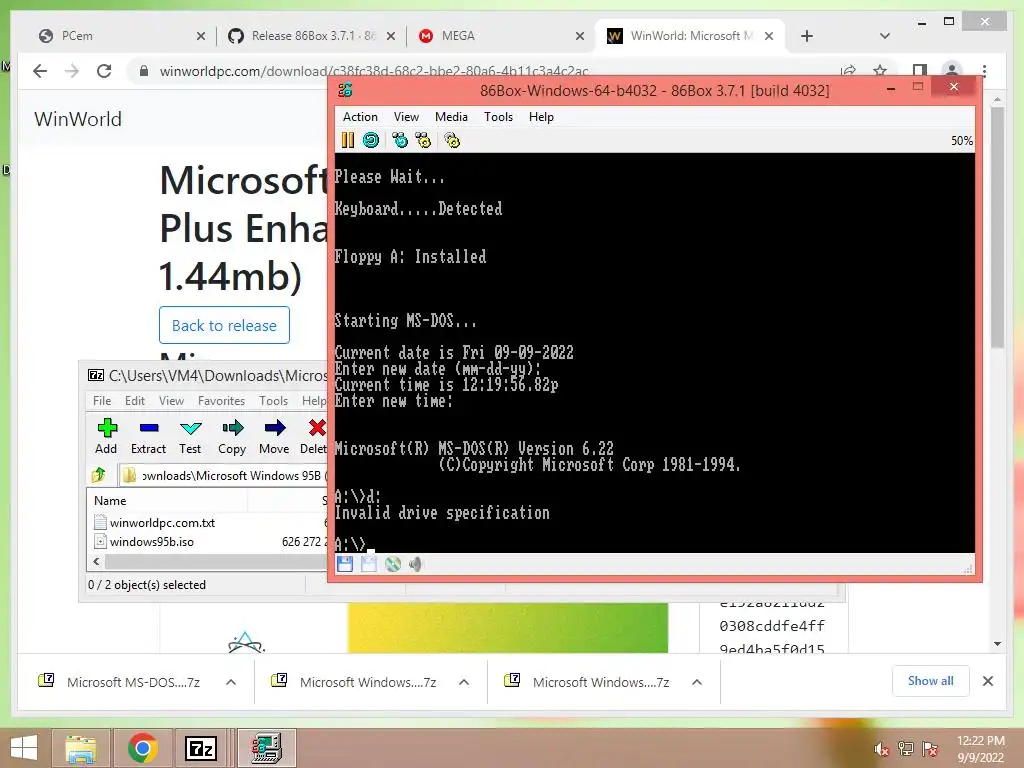Viewport: 1024px width, 768px height.
Task: Send Ctrl+Alt+Esc via 86Box toolbar
Action: 423,140
